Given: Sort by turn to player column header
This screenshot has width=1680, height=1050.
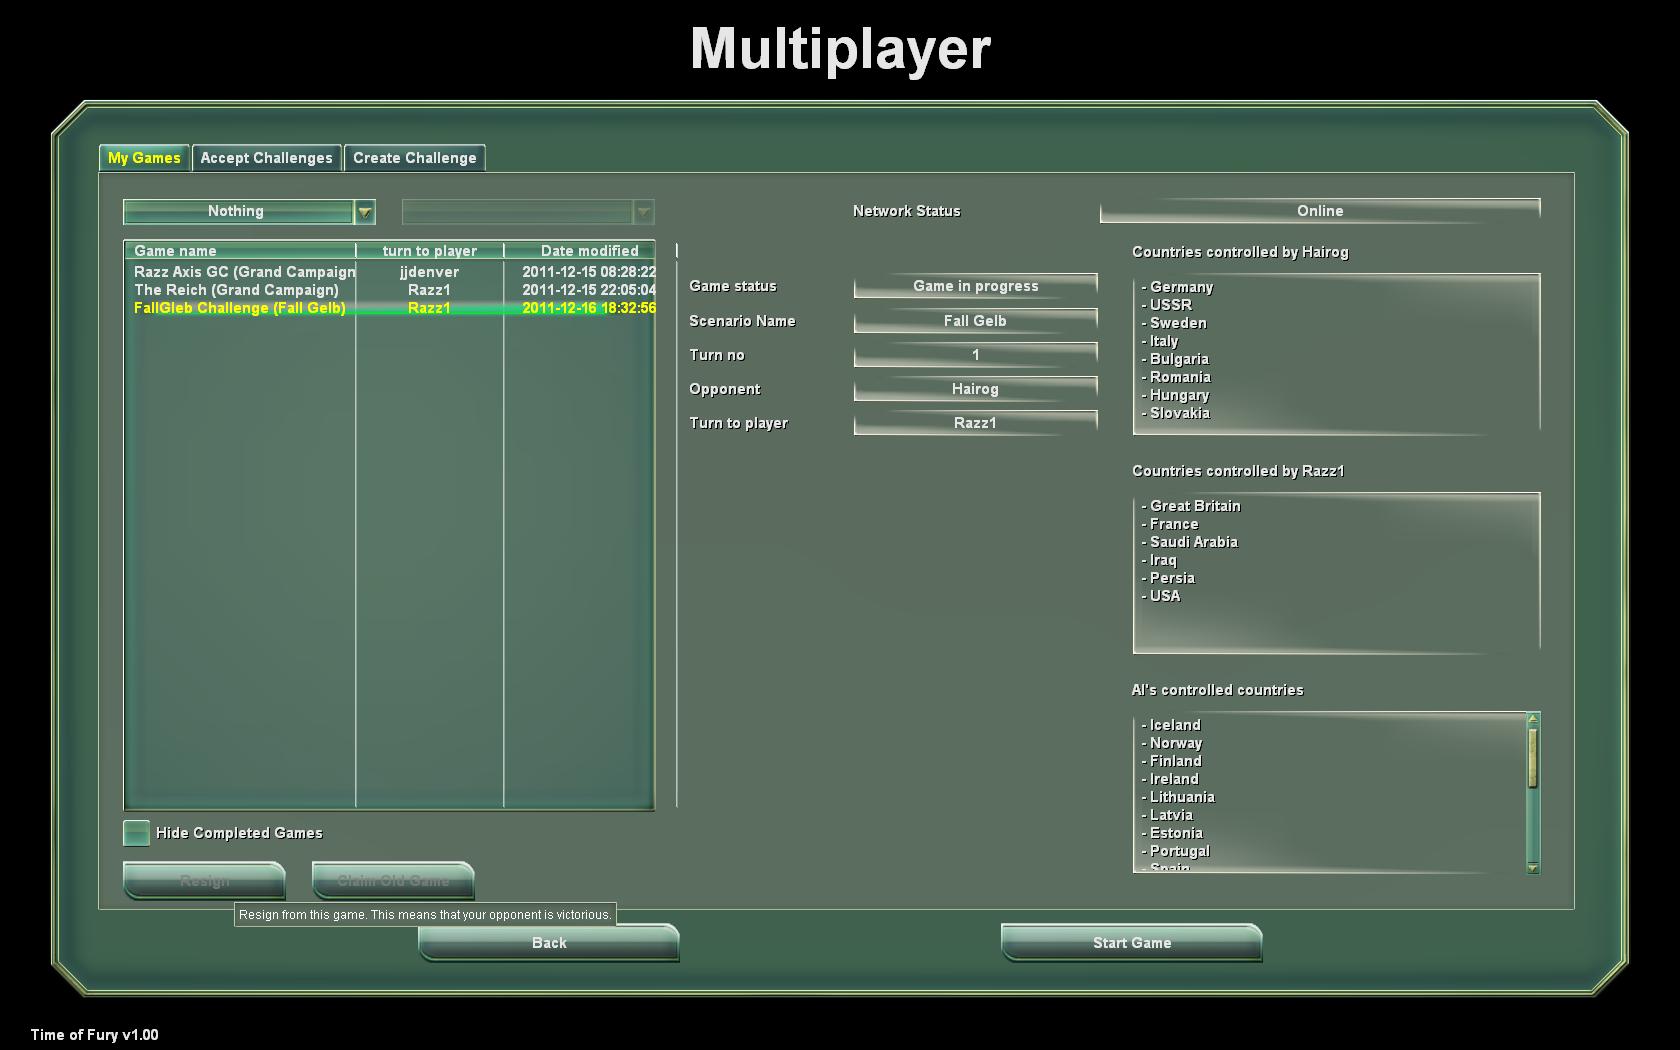Looking at the screenshot, I should click(x=430, y=250).
